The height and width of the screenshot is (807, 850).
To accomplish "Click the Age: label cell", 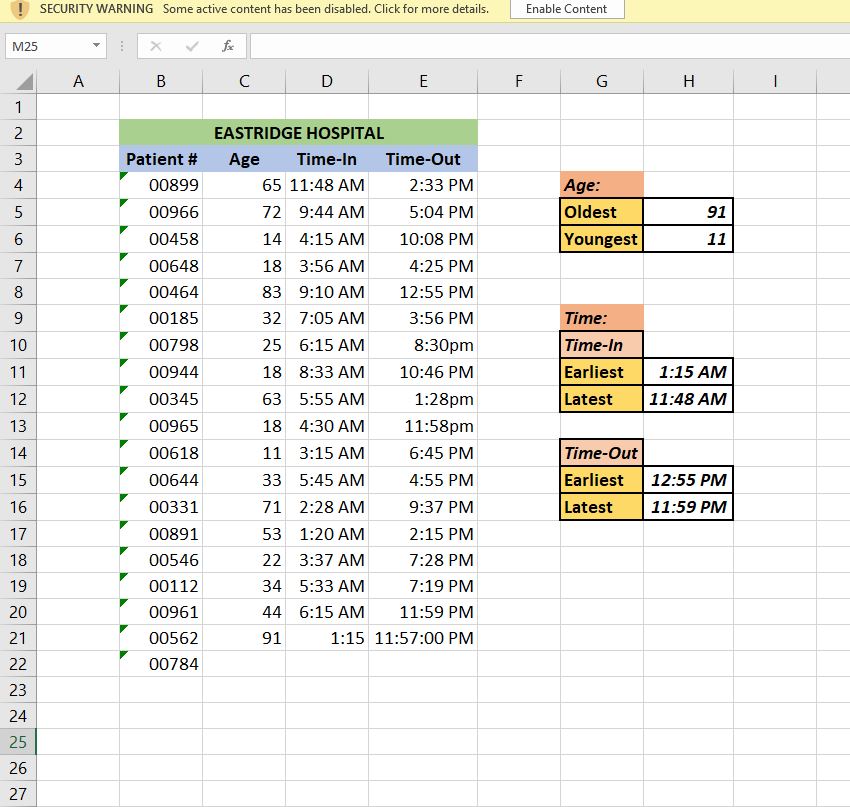I will pos(602,185).
